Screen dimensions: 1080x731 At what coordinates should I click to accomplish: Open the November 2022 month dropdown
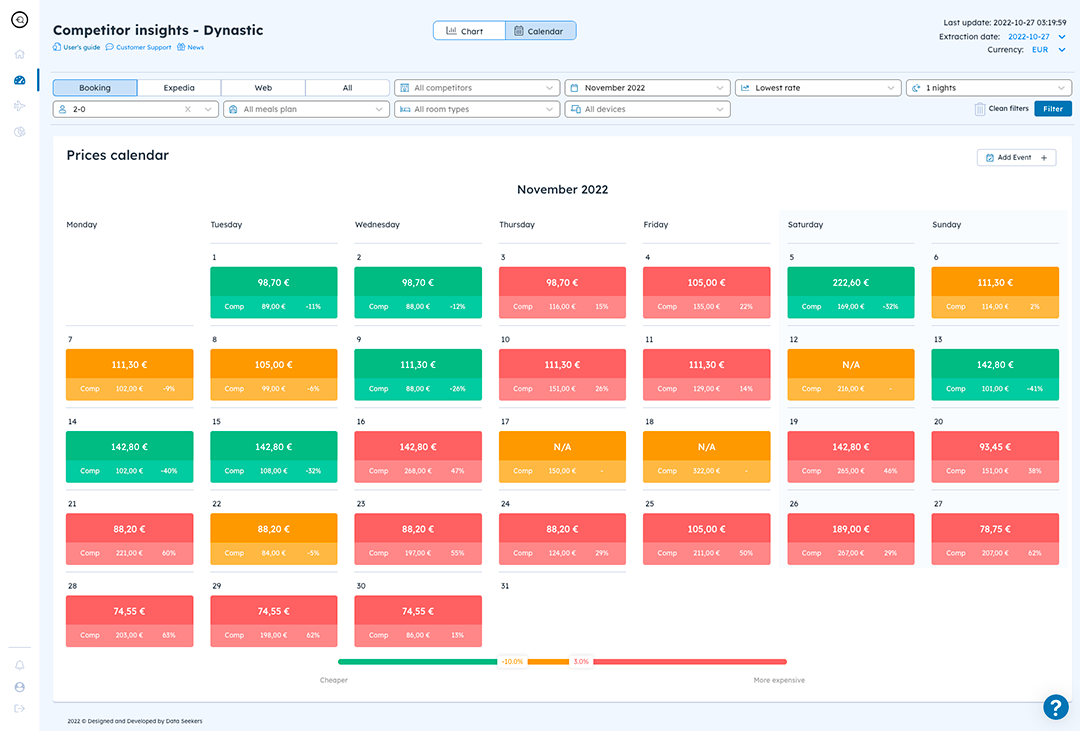click(x=647, y=87)
